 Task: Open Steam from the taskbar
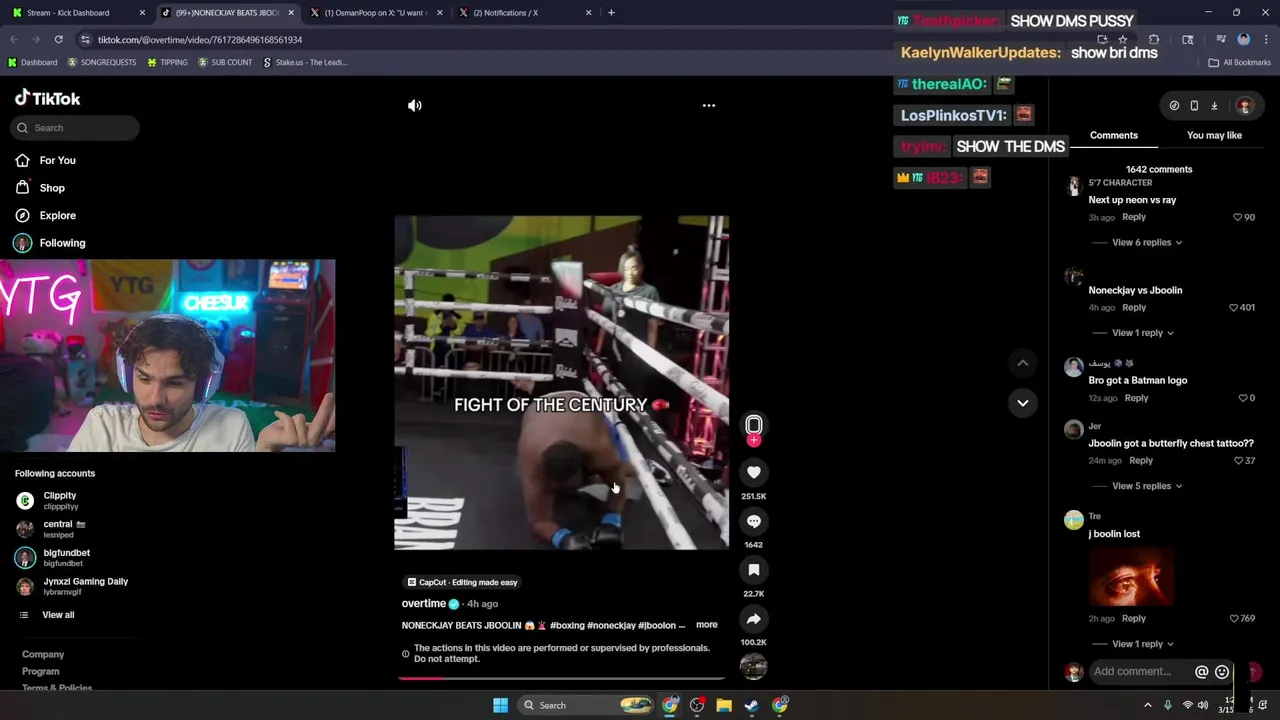[751, 705]
